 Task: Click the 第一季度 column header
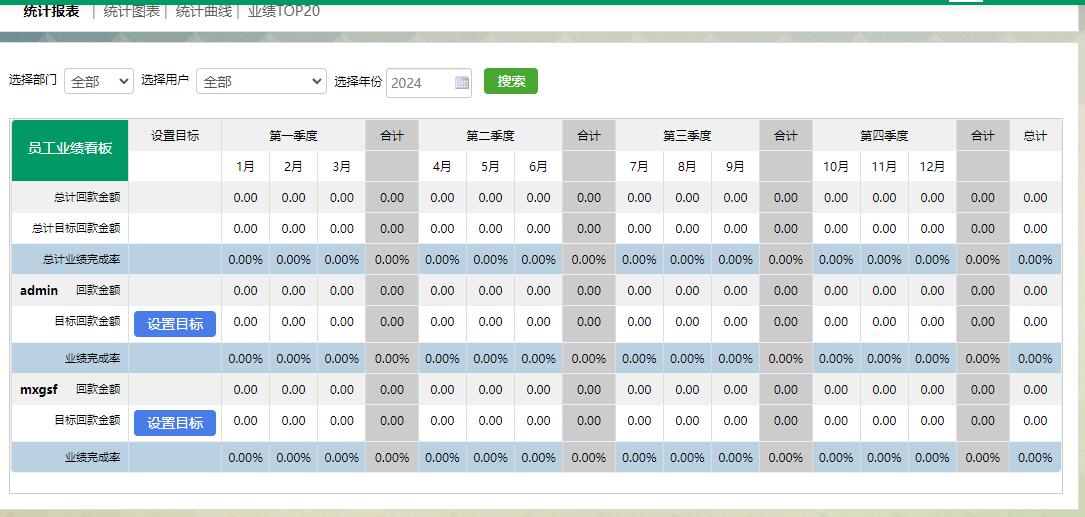(x=293, y=136)
